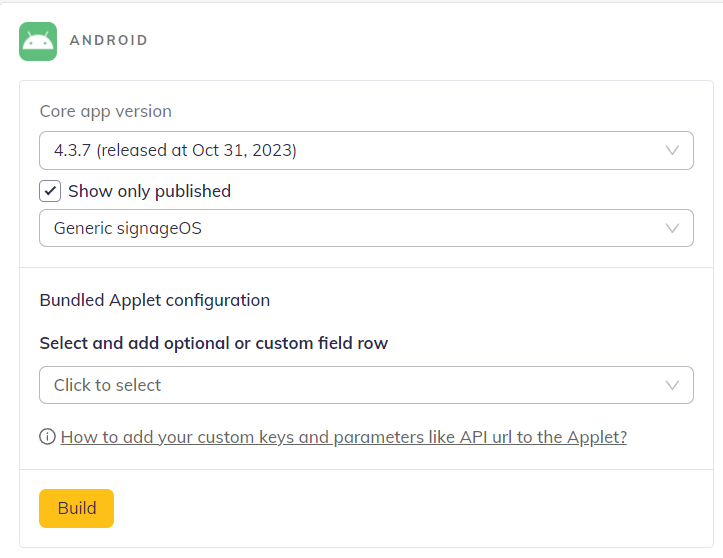Click the "Bundled Applet configuration" heading

pos(155,299)
